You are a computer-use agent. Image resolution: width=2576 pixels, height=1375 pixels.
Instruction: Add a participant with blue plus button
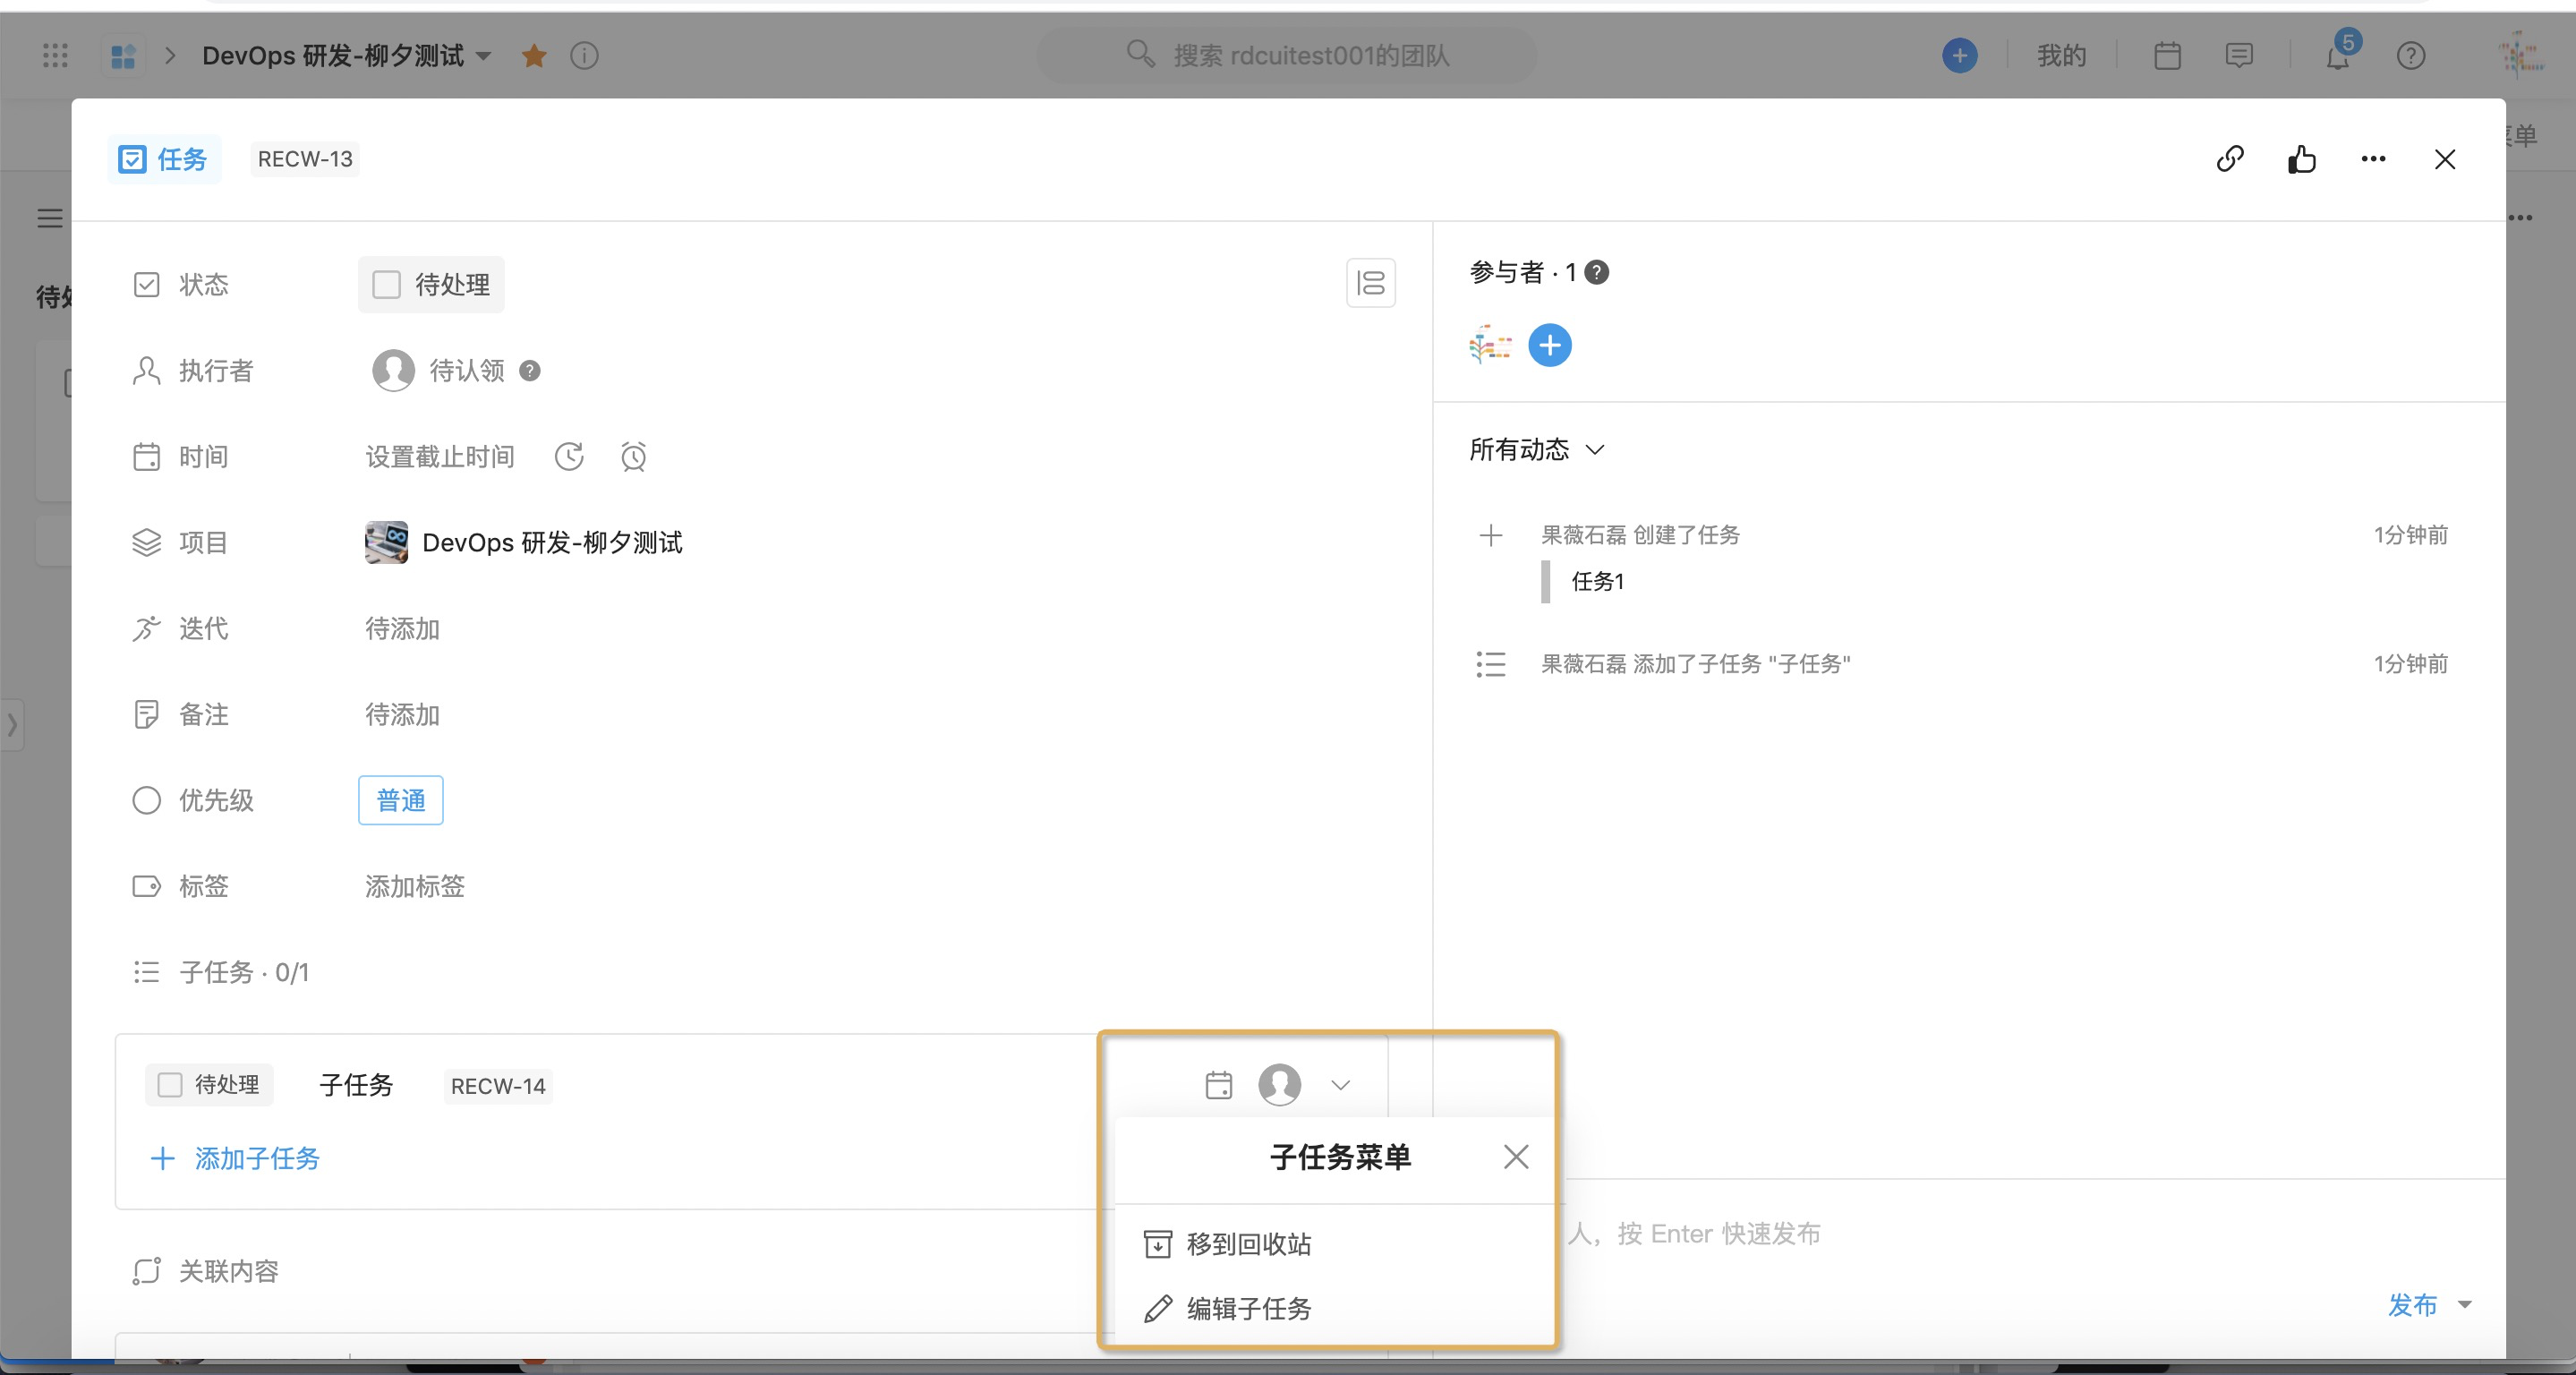point(1549,345)
